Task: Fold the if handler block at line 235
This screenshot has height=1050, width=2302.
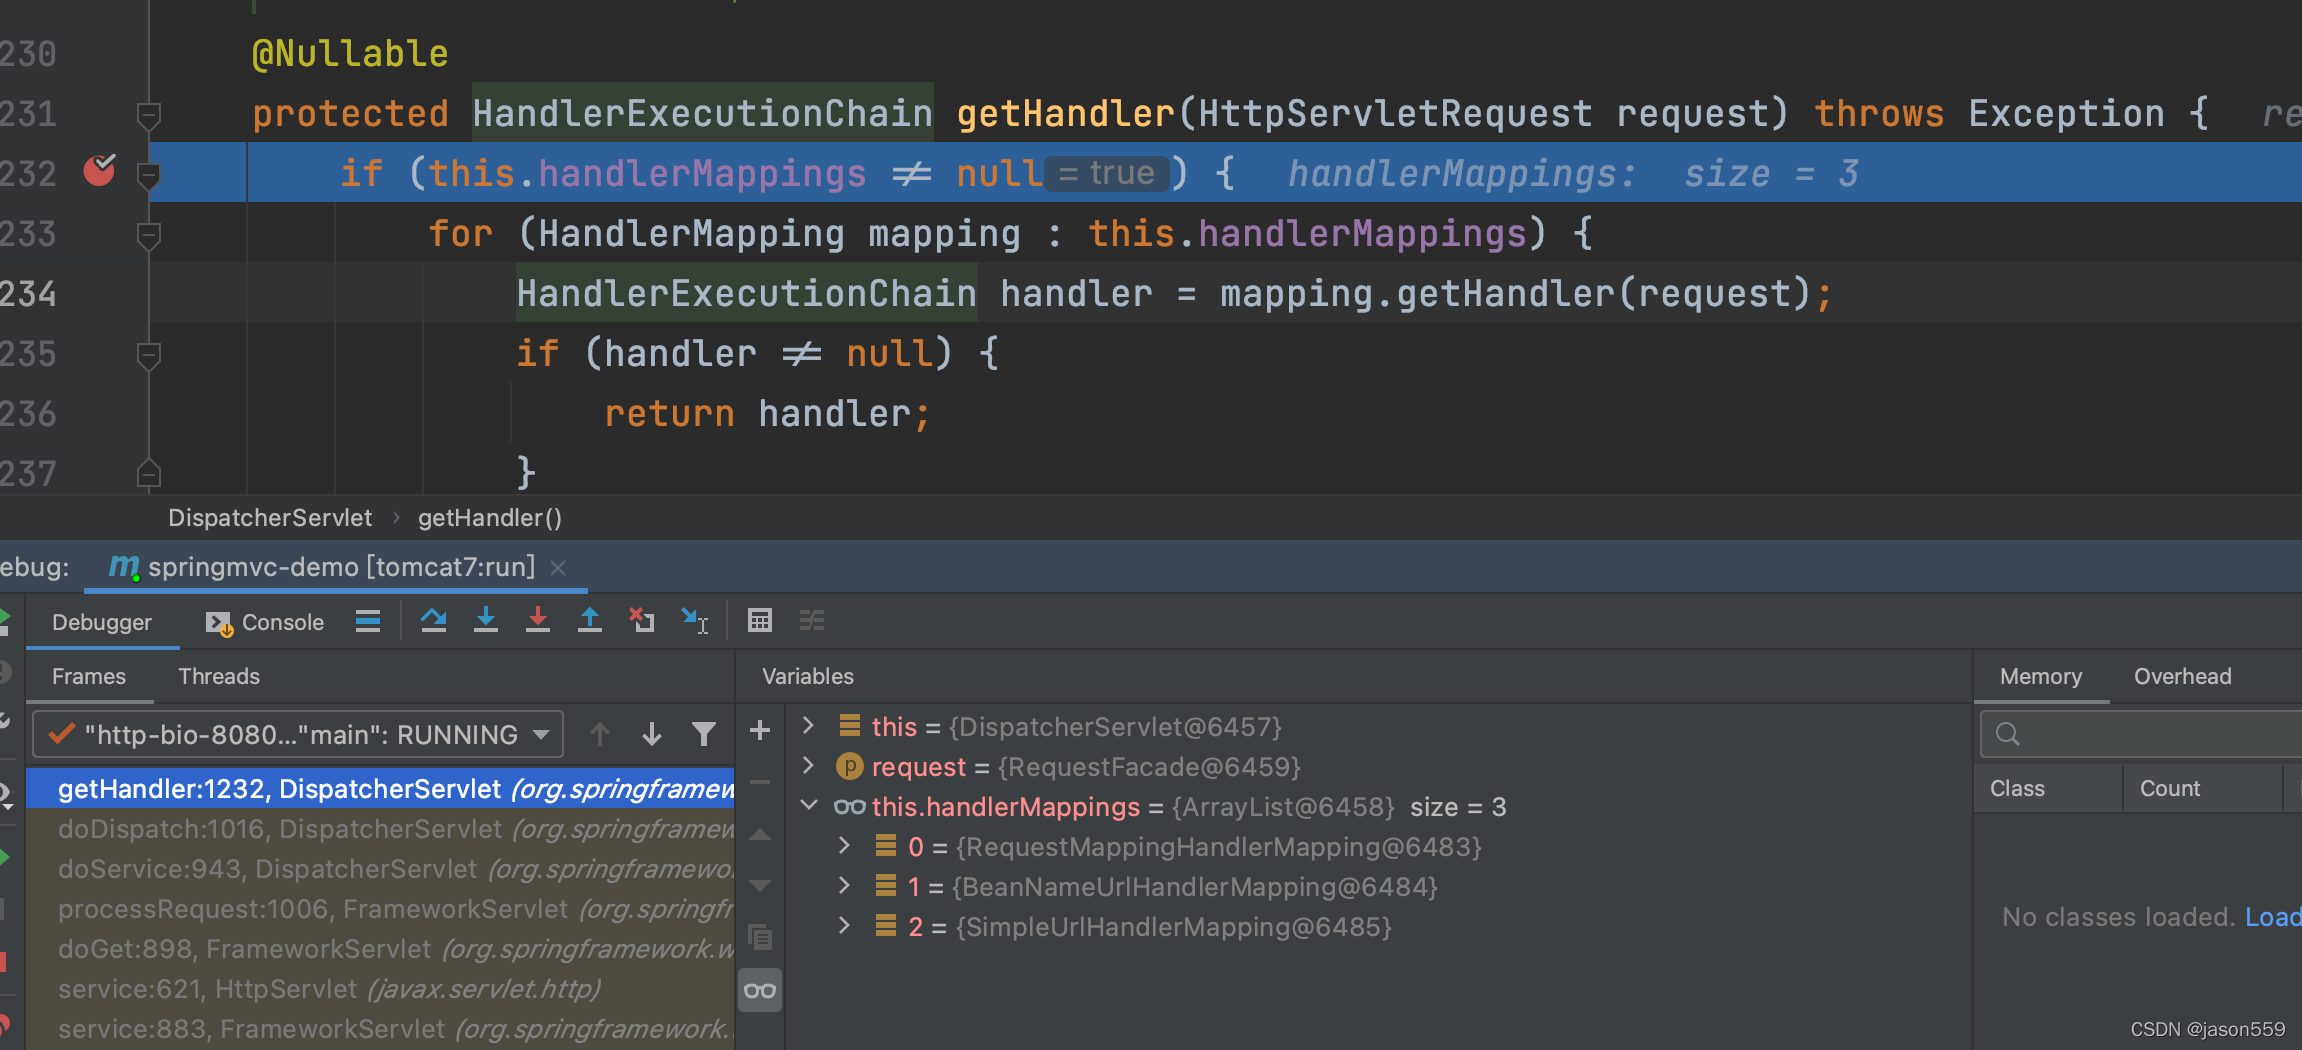Action: pyautogui.click(x=149, y=356)
